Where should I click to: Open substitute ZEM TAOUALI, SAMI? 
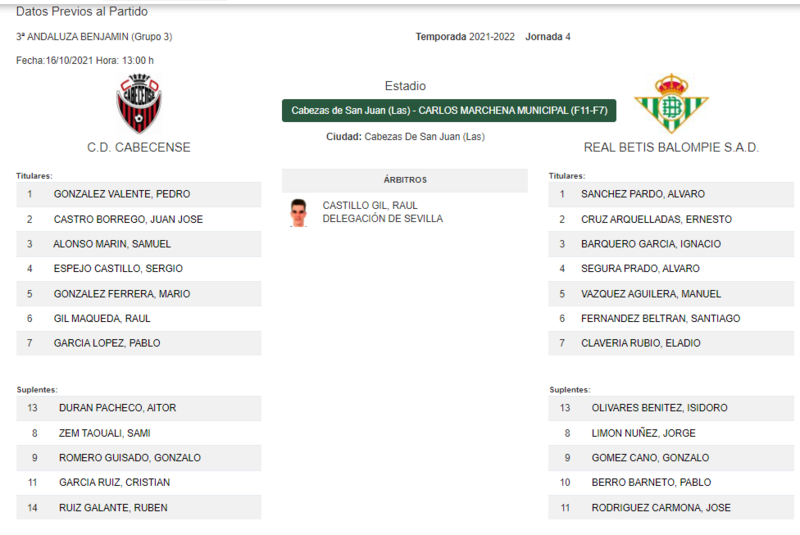point(139,433)
